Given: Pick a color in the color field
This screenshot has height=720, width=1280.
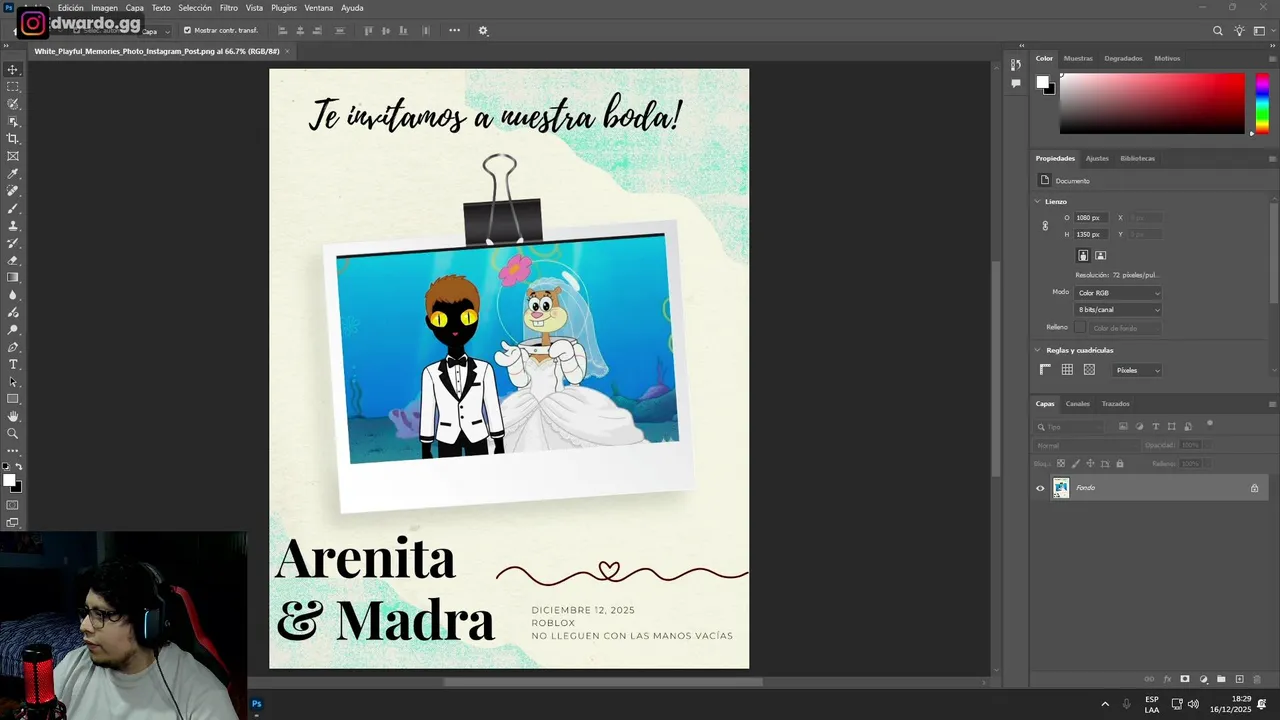Looking at the screenshot, I should coord(1152,103).
